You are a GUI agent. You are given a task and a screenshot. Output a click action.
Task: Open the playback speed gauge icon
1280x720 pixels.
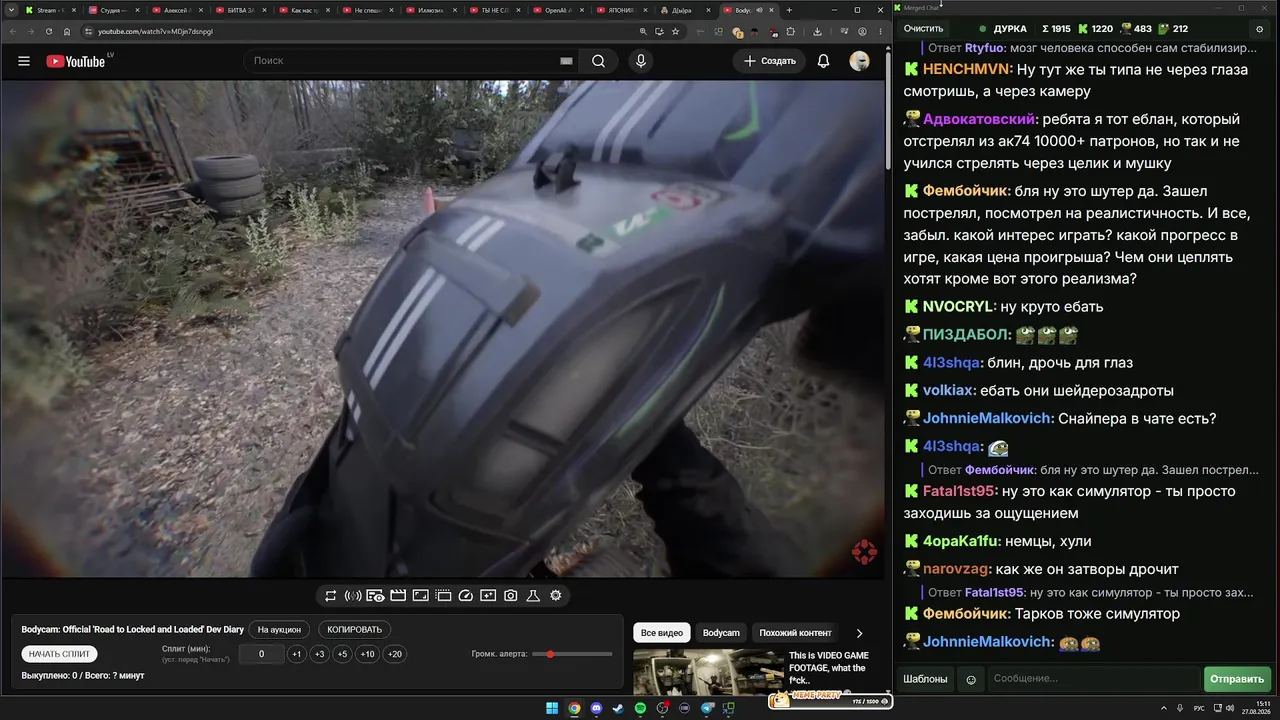465,596
